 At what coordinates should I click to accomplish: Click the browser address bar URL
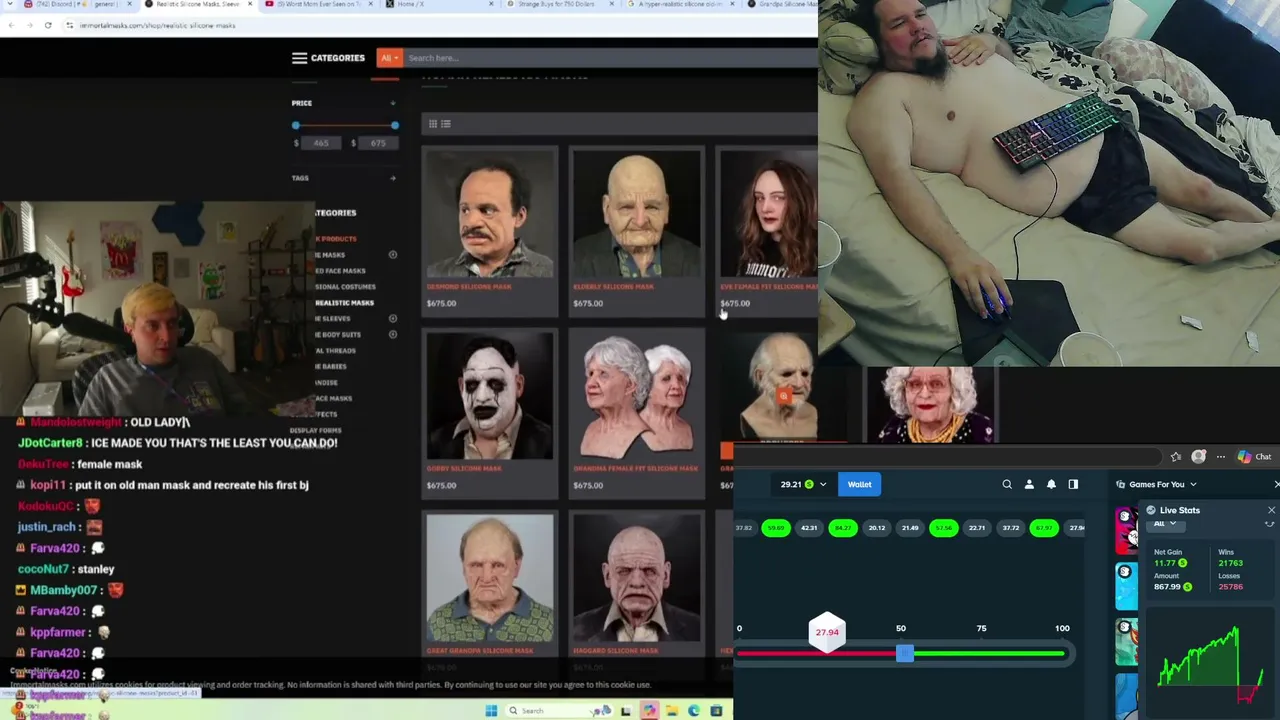click(157, 25)
